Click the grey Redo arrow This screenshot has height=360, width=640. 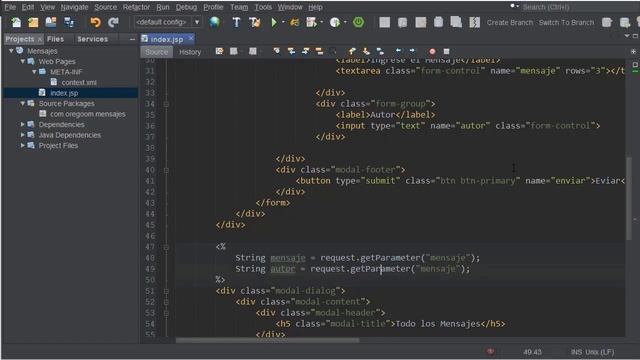pyautogui.click(x=113, y=22)
